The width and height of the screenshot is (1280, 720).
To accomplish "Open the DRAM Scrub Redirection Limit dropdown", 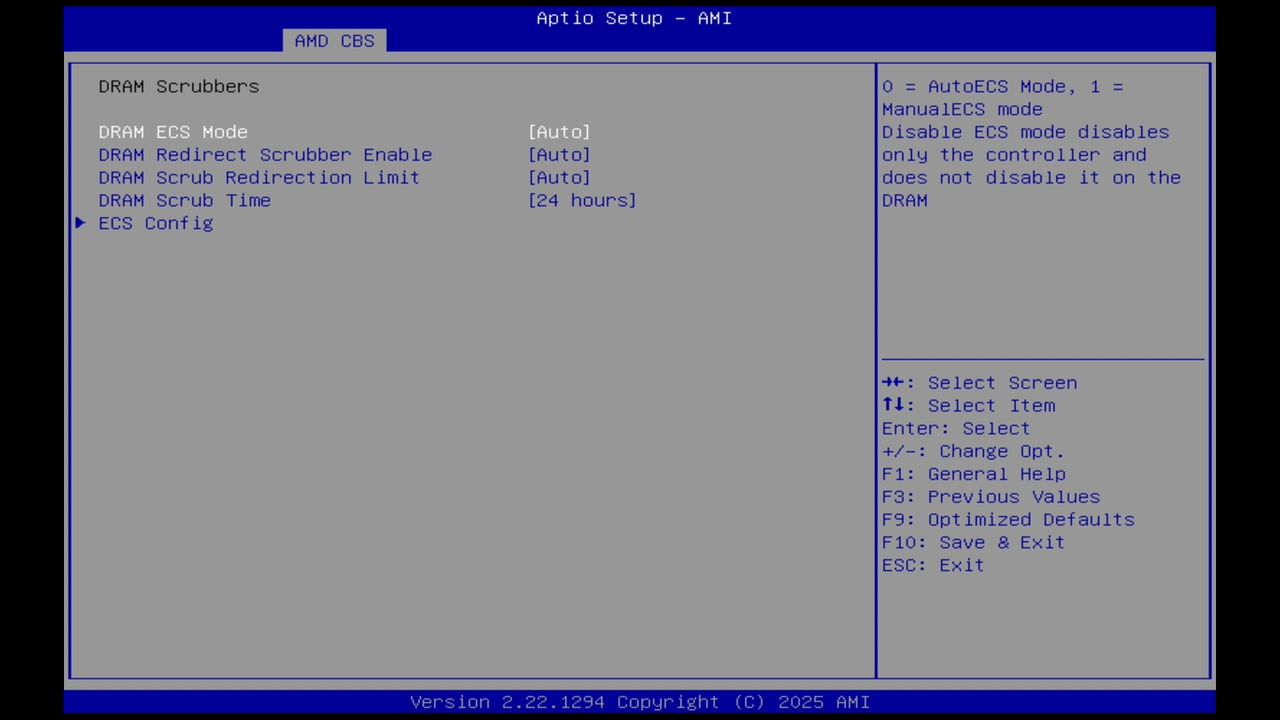I will point(559,177).
